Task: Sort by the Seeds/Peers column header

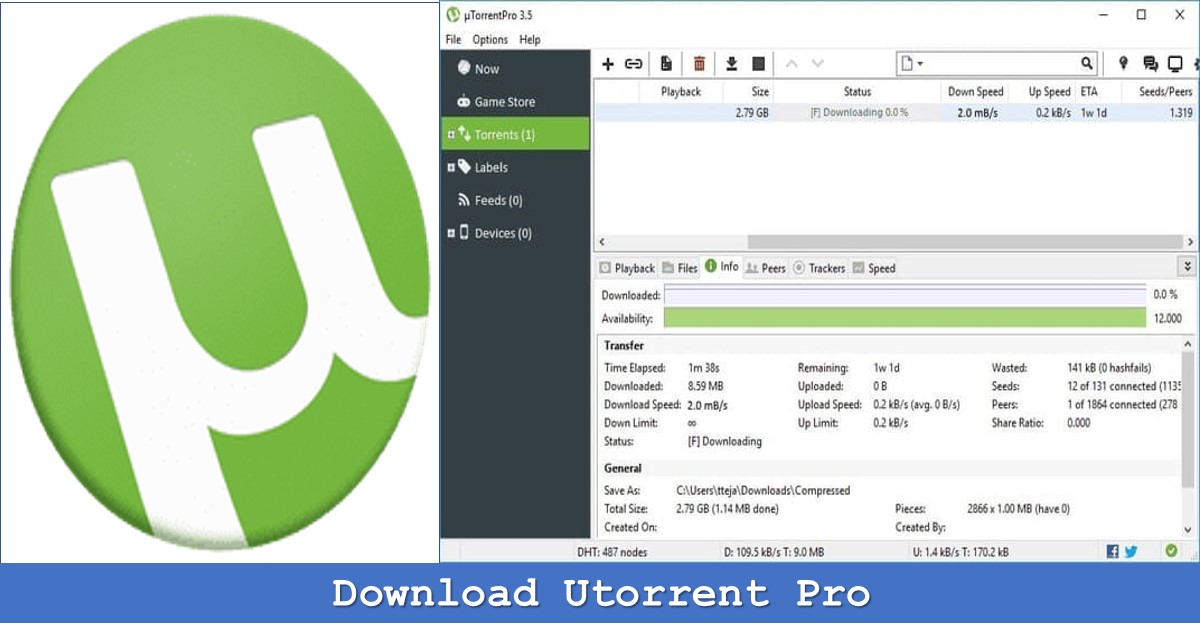Action: click(1165, 91)
